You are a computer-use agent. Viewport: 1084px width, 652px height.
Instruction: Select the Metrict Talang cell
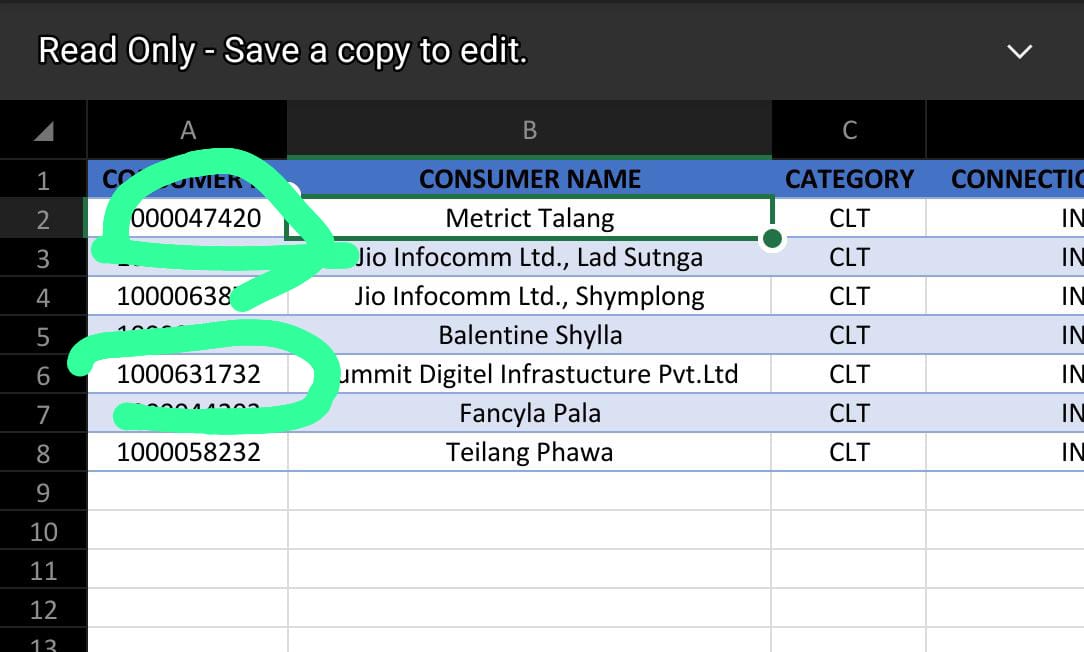[529, 218]
